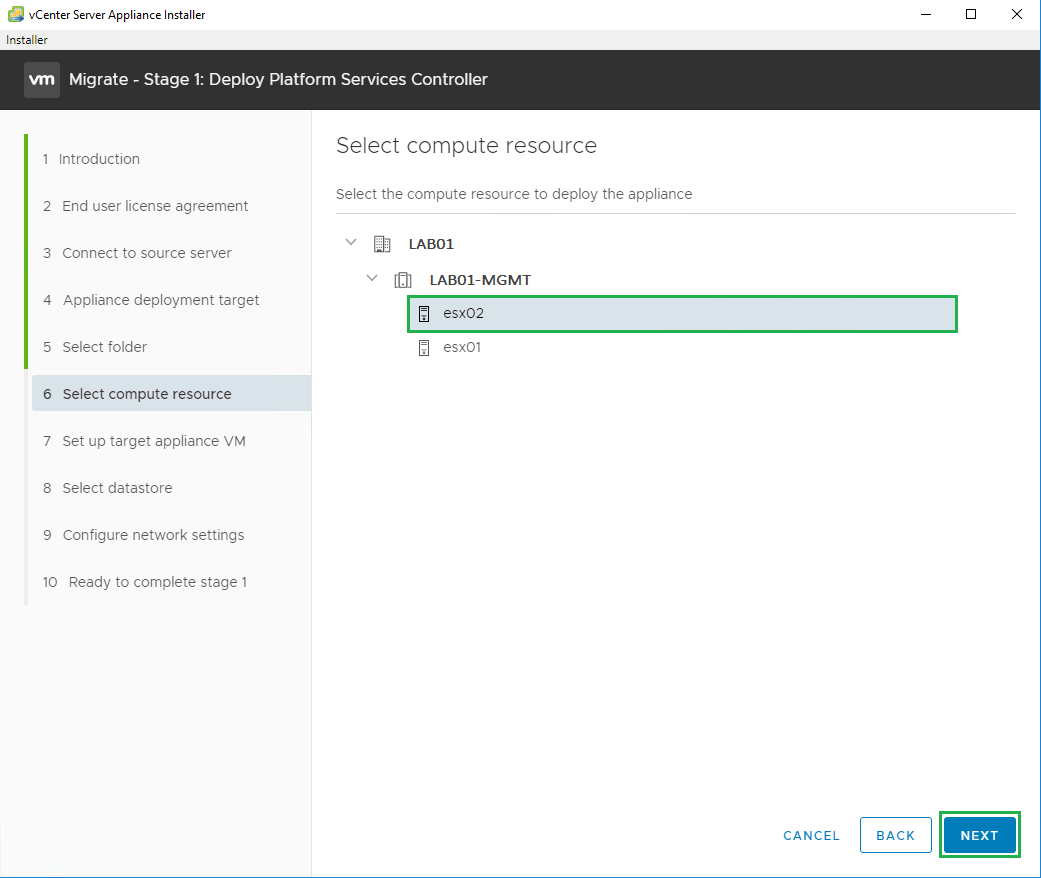Click the esx02 host icon
This screenshot has height=878, width=1041.
coord(424,314)
